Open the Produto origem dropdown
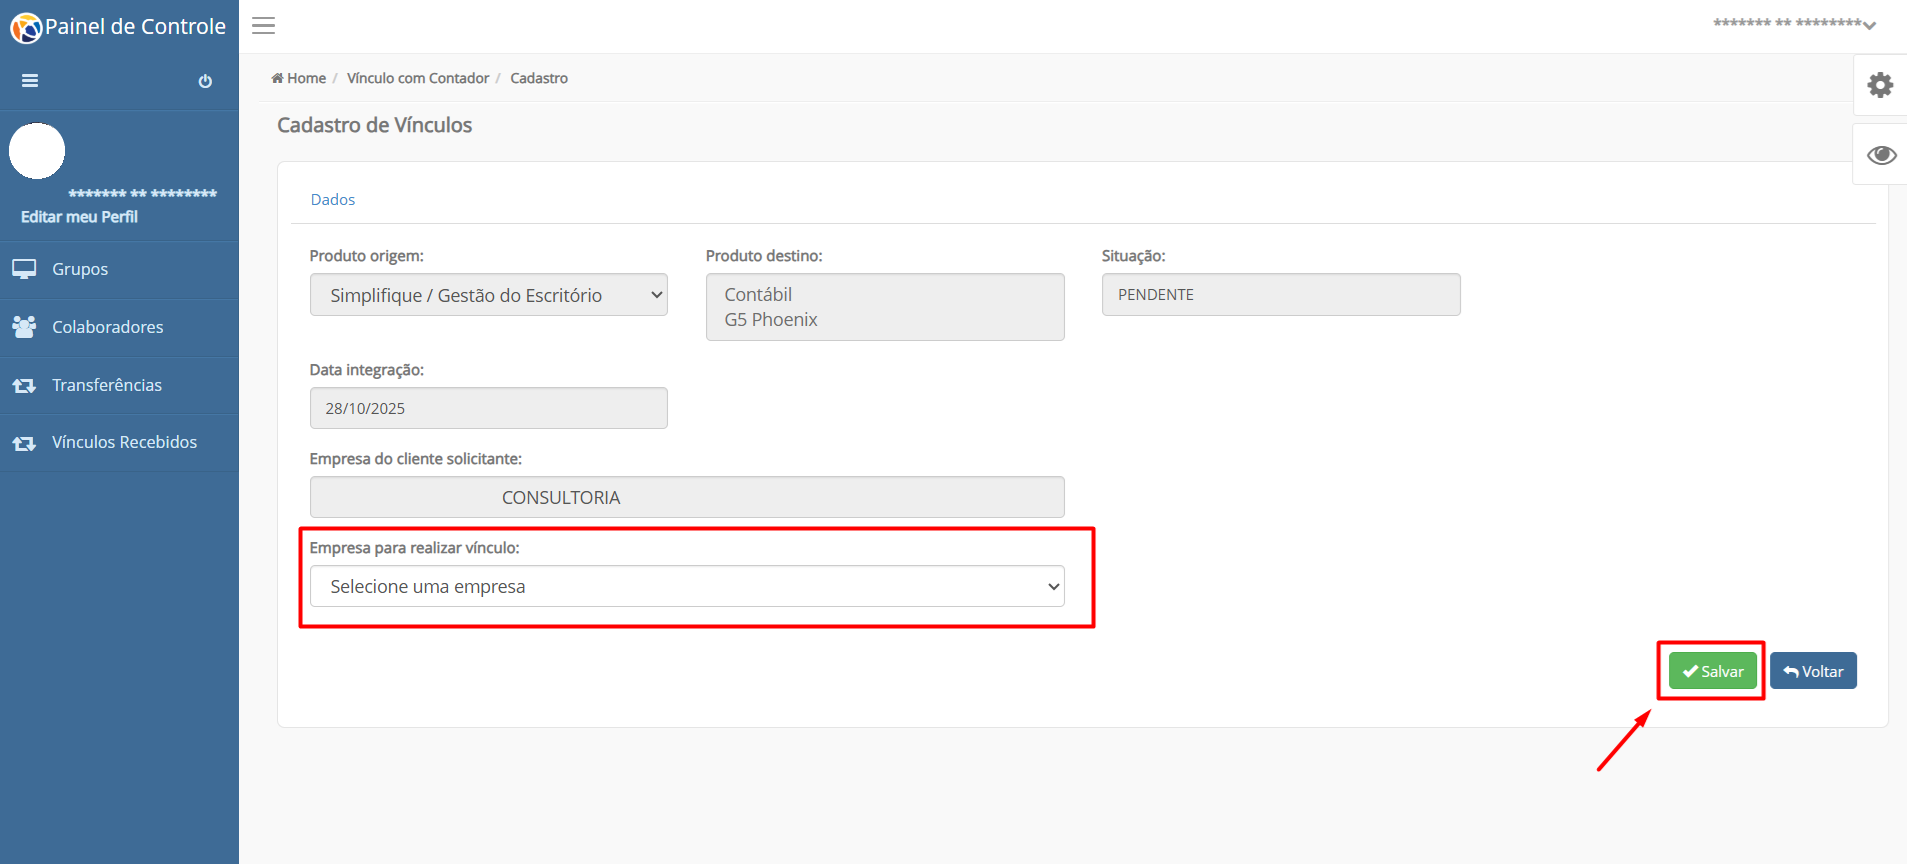Image resolution: width=1907 pixels, height=864 pixels. 489,295
